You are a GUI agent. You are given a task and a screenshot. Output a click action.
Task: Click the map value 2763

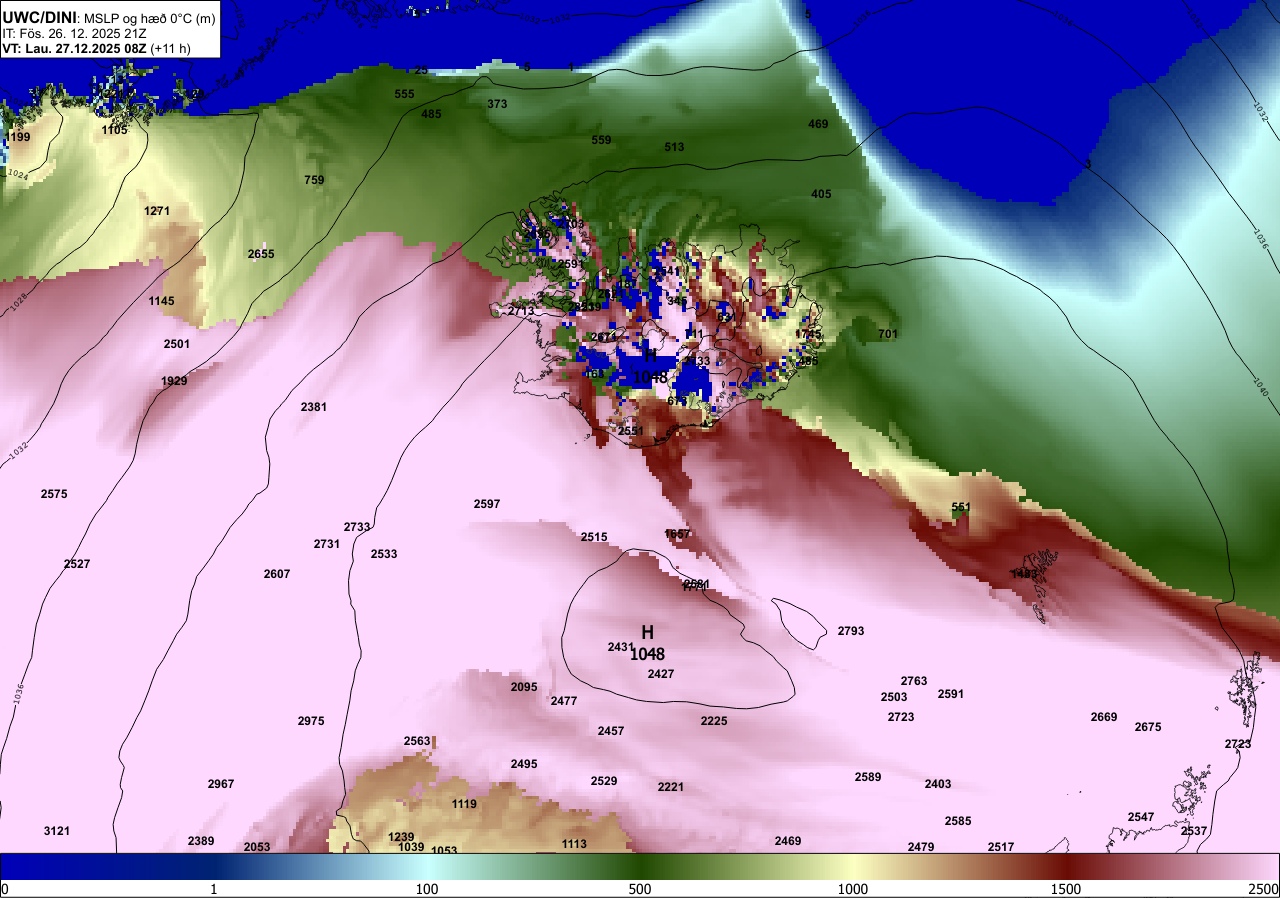914,681
